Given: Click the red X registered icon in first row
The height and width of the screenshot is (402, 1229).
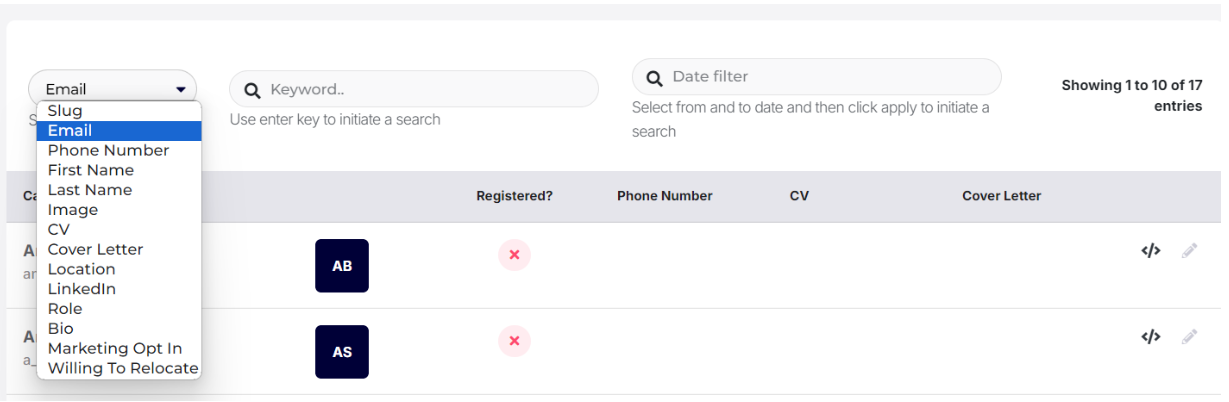Looking at the screenshot, I should click(514, 255).
